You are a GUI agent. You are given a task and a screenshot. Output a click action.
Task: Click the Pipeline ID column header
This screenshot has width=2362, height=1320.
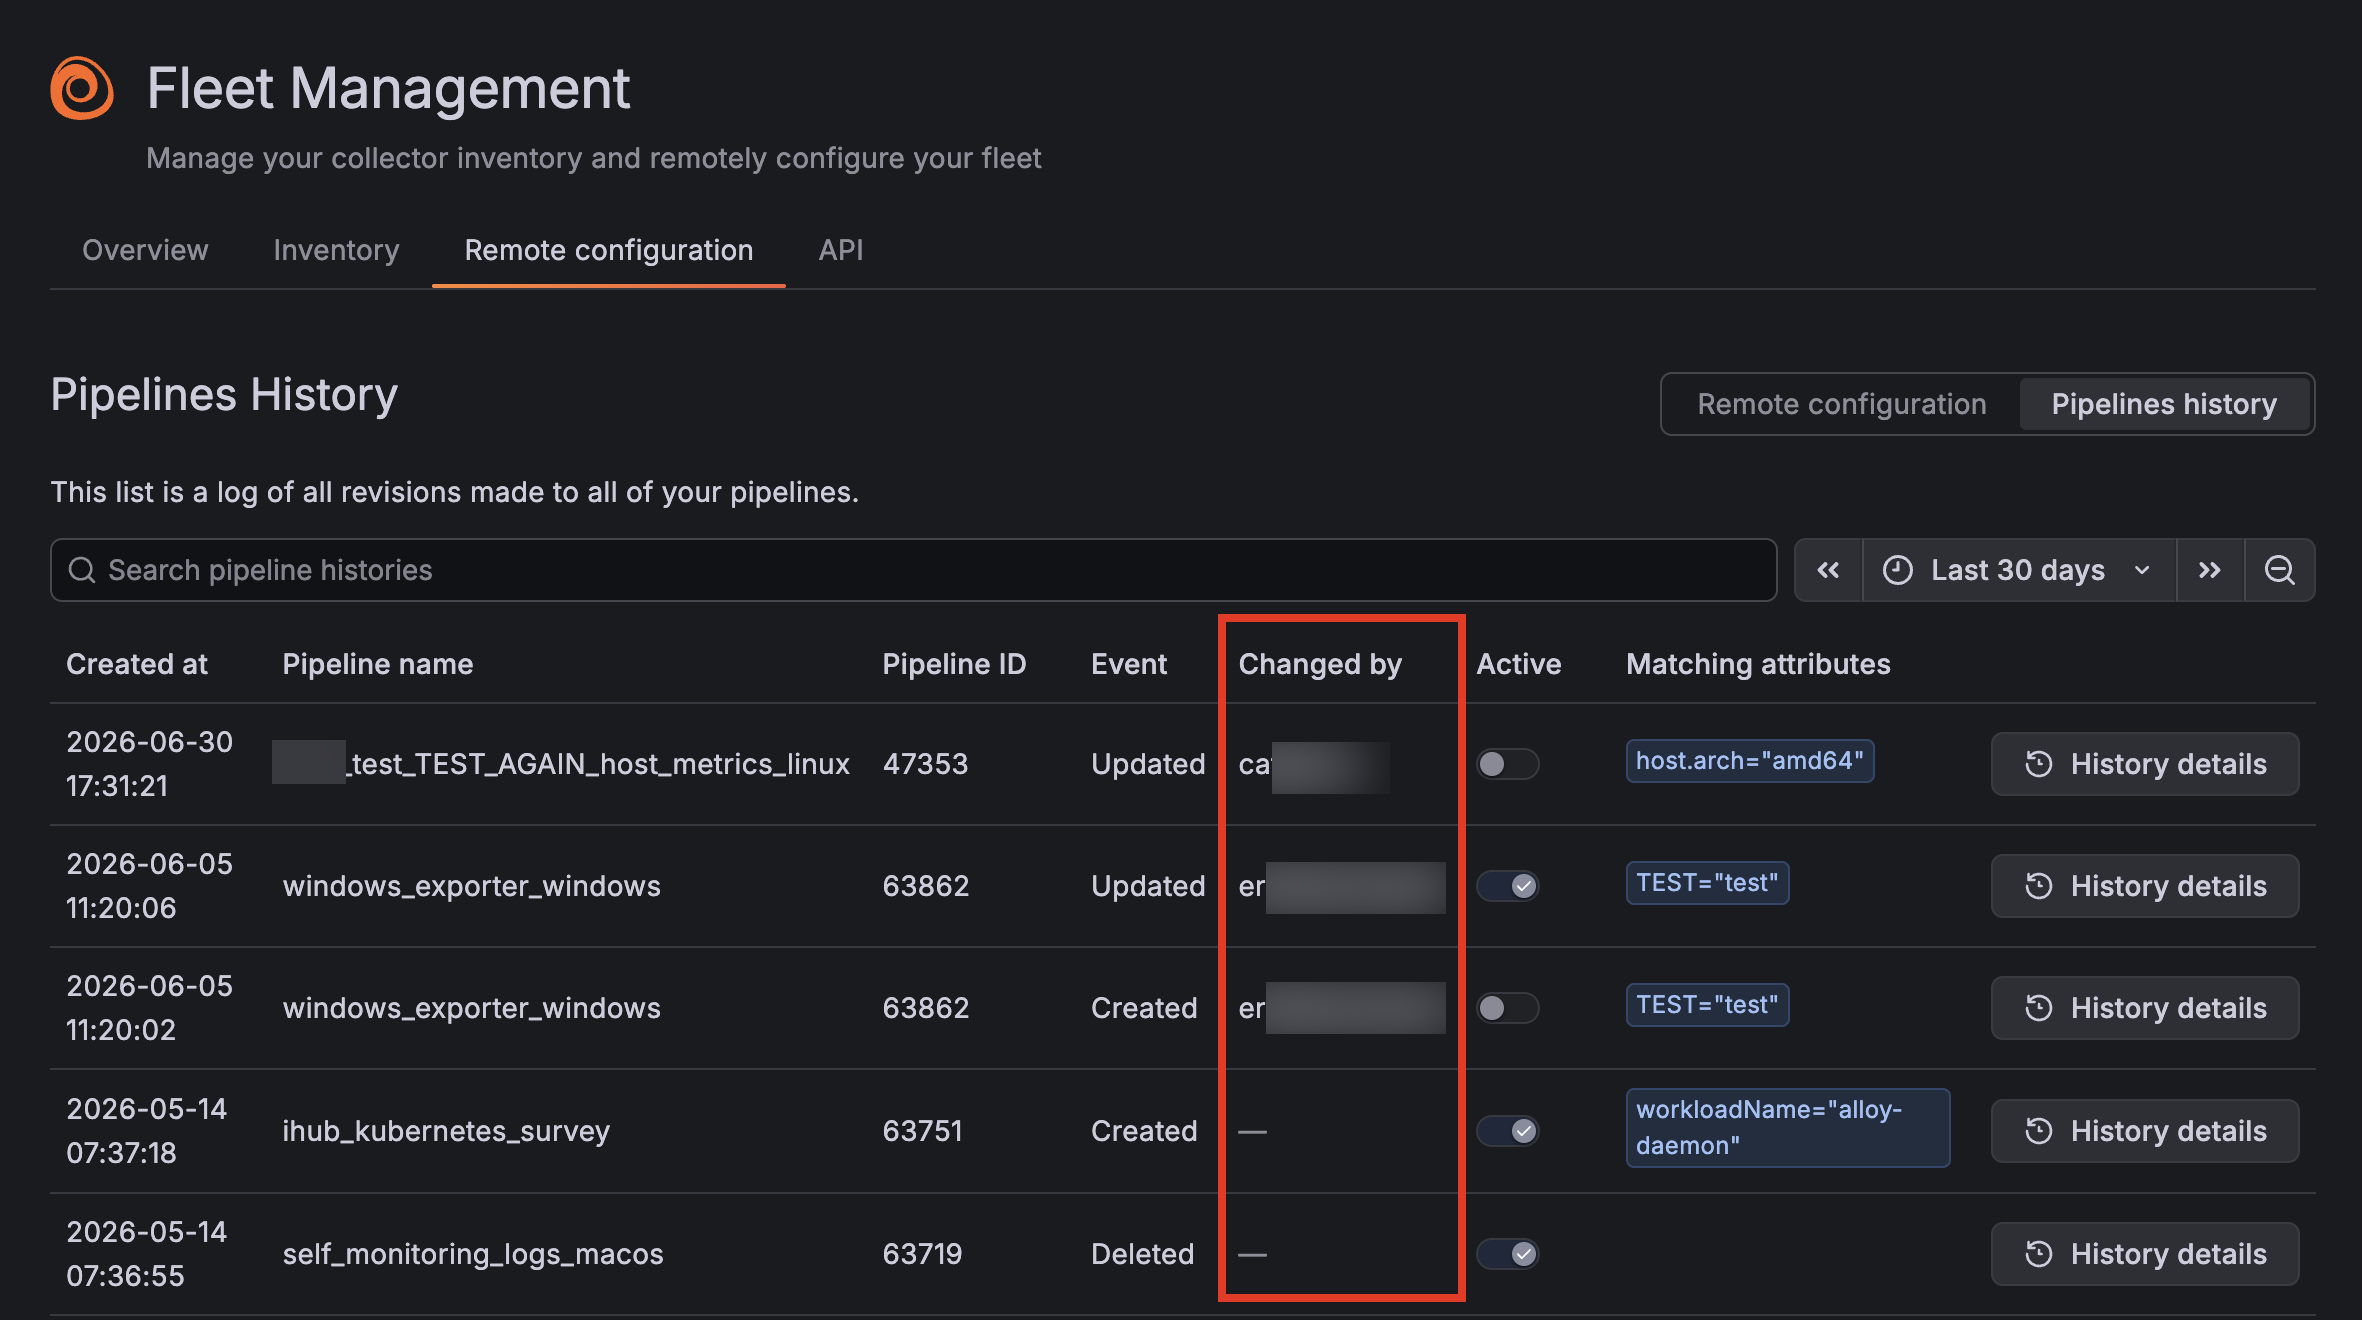(x=954, y=664)
